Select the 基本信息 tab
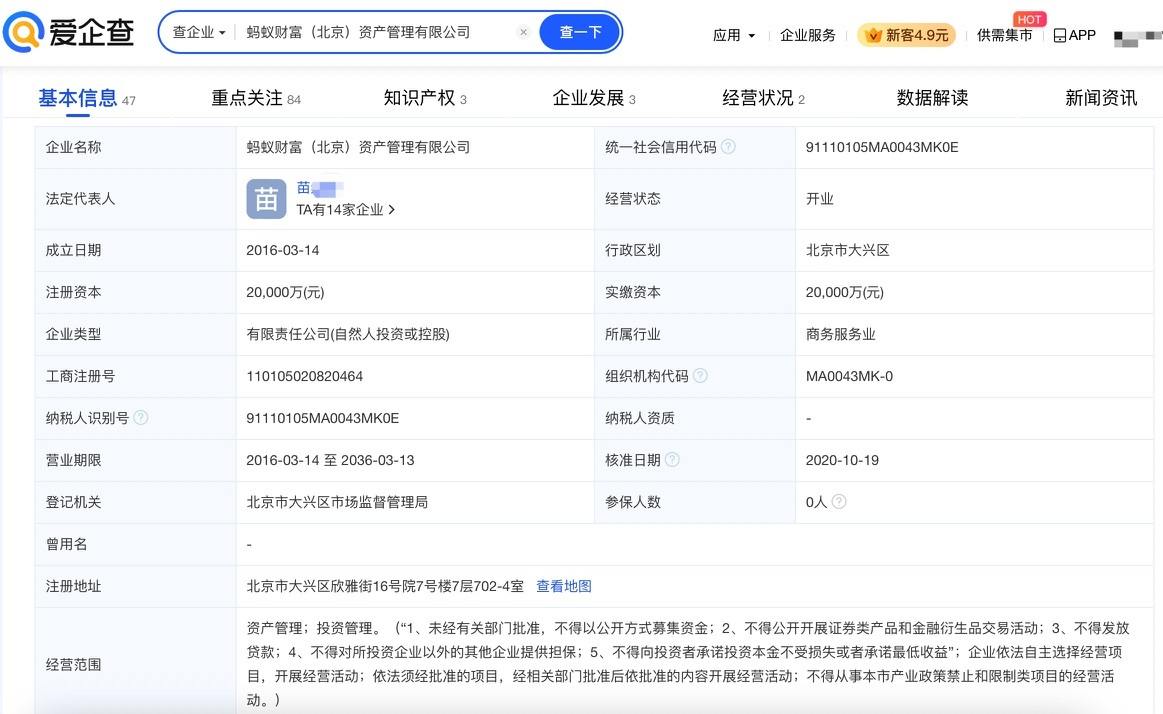Screen dimensions: 1163x714 coord(87,98)
